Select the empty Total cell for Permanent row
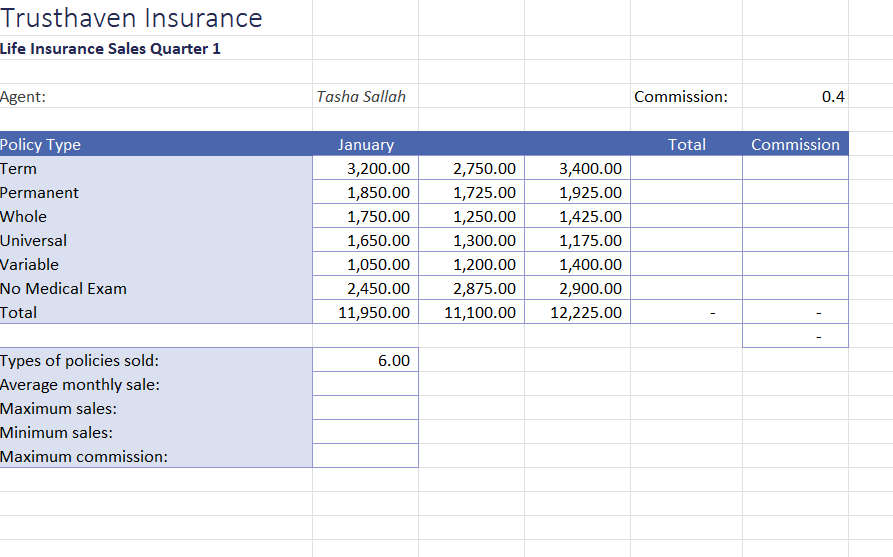Viewport: 893px width, 557px height. (686, 192)
